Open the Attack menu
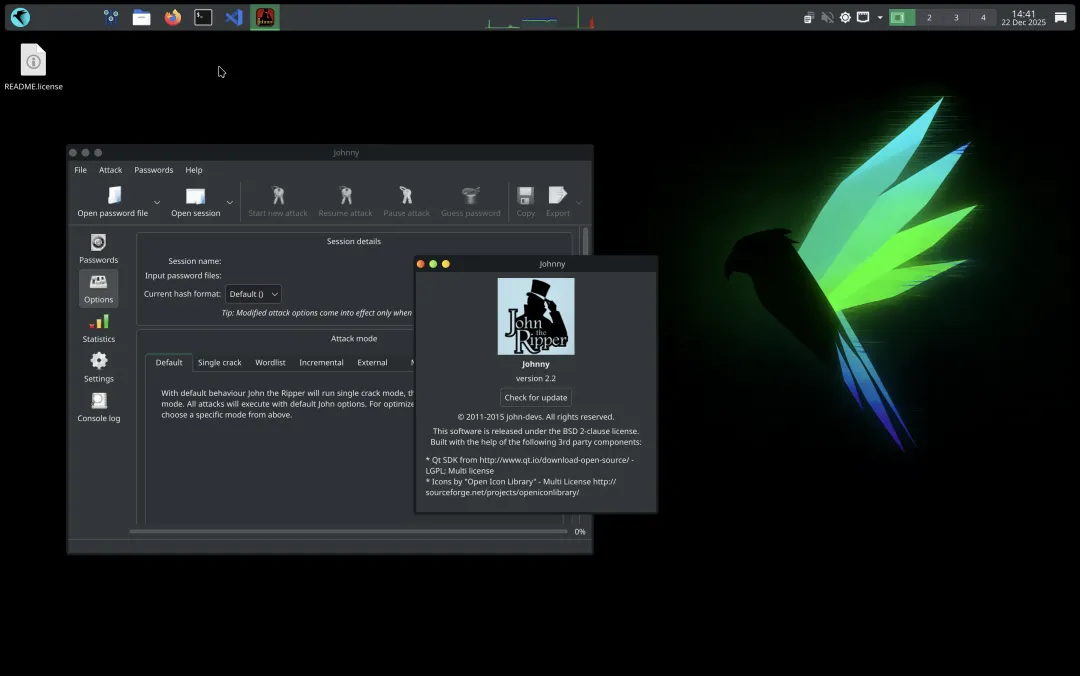This screenshot has height=676, width=1080. pos(110,170)
